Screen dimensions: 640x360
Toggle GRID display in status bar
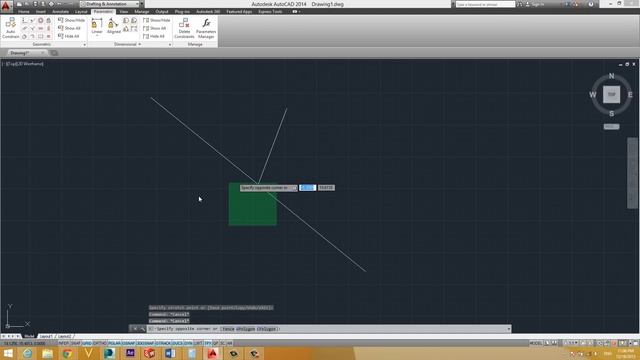click(87, 344)
